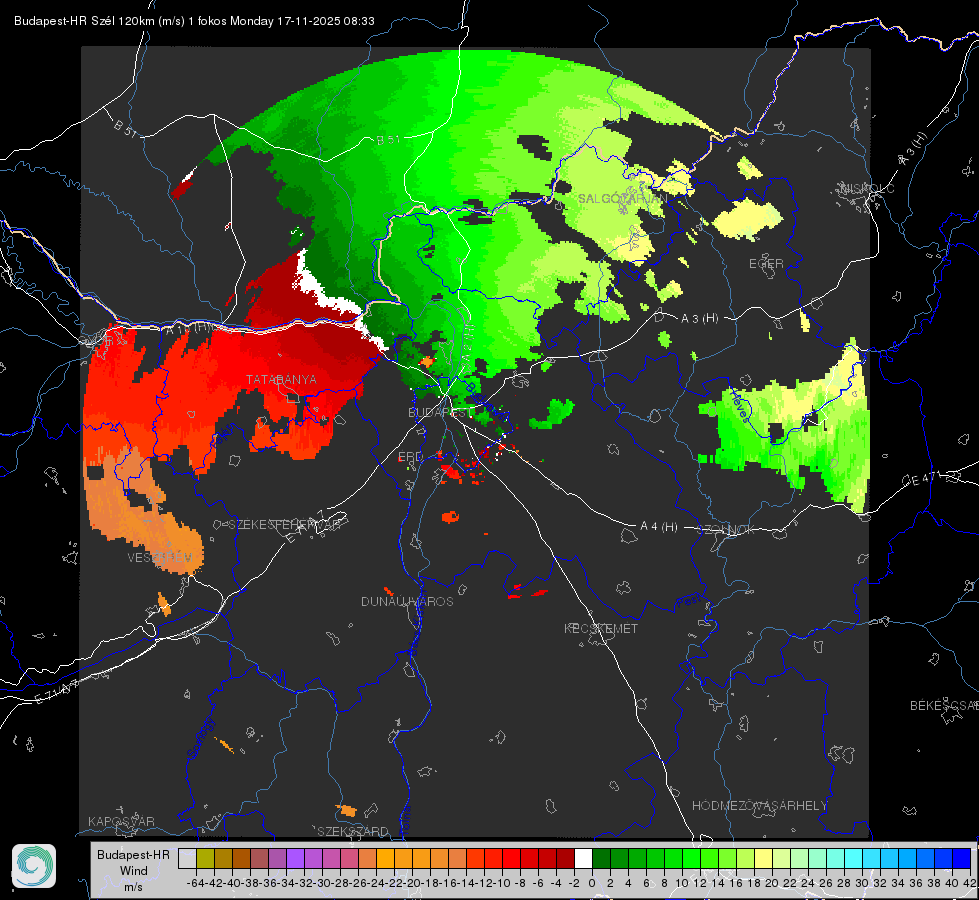This screenshot has width=979, height=900.
Task: Pick the light grey swatch at the legend's left end
Action: [x=187, y=858]
